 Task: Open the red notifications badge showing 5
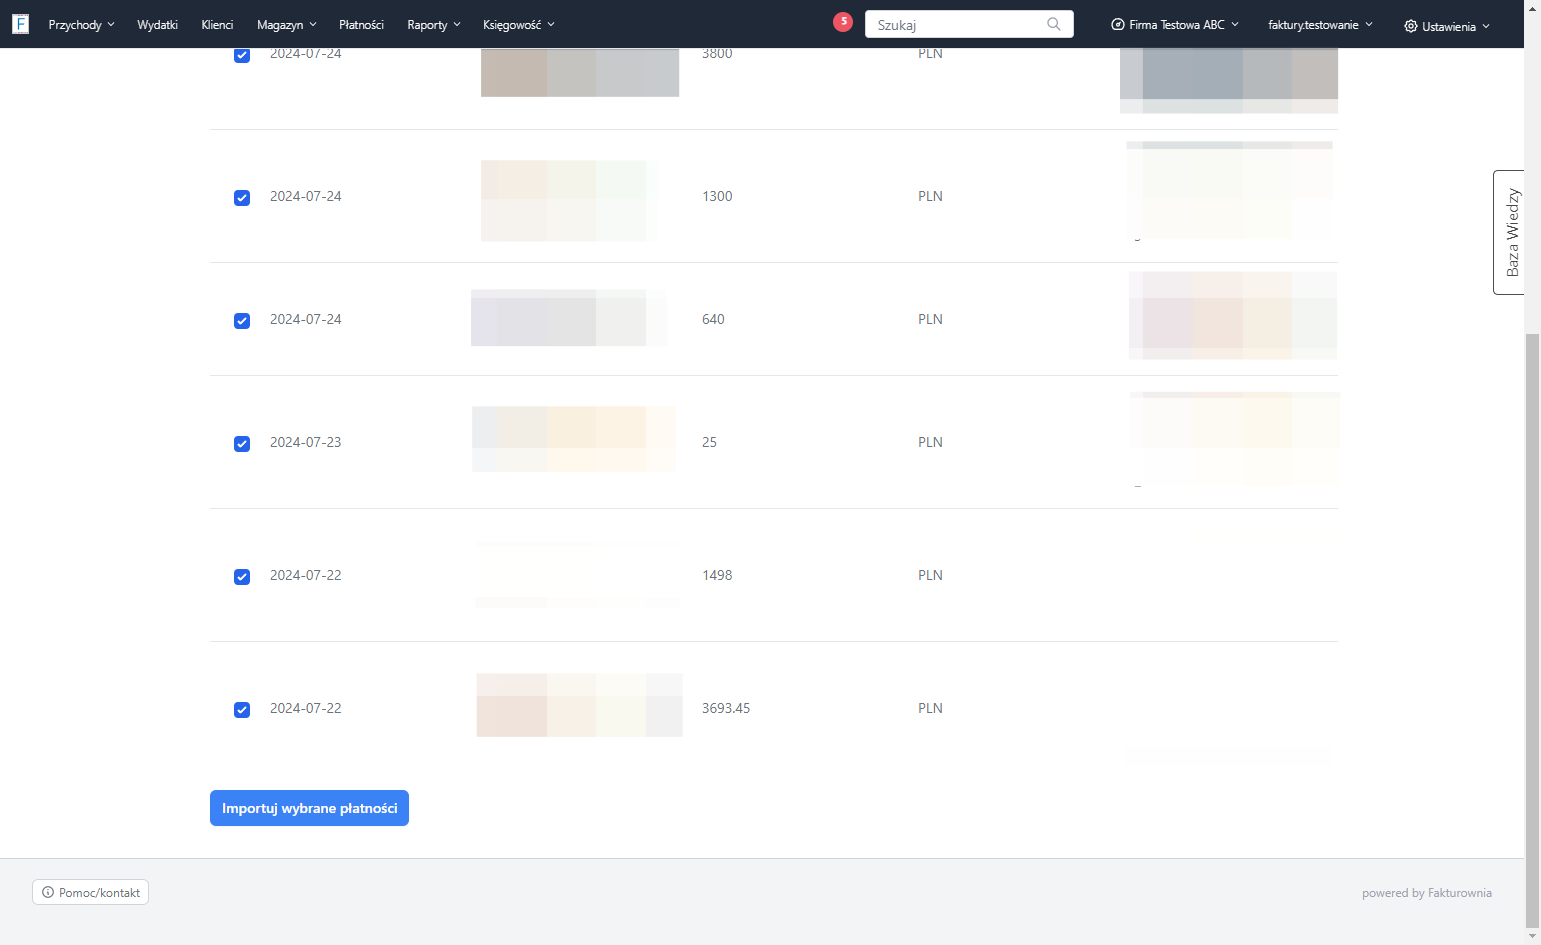[x=843, y=21]
